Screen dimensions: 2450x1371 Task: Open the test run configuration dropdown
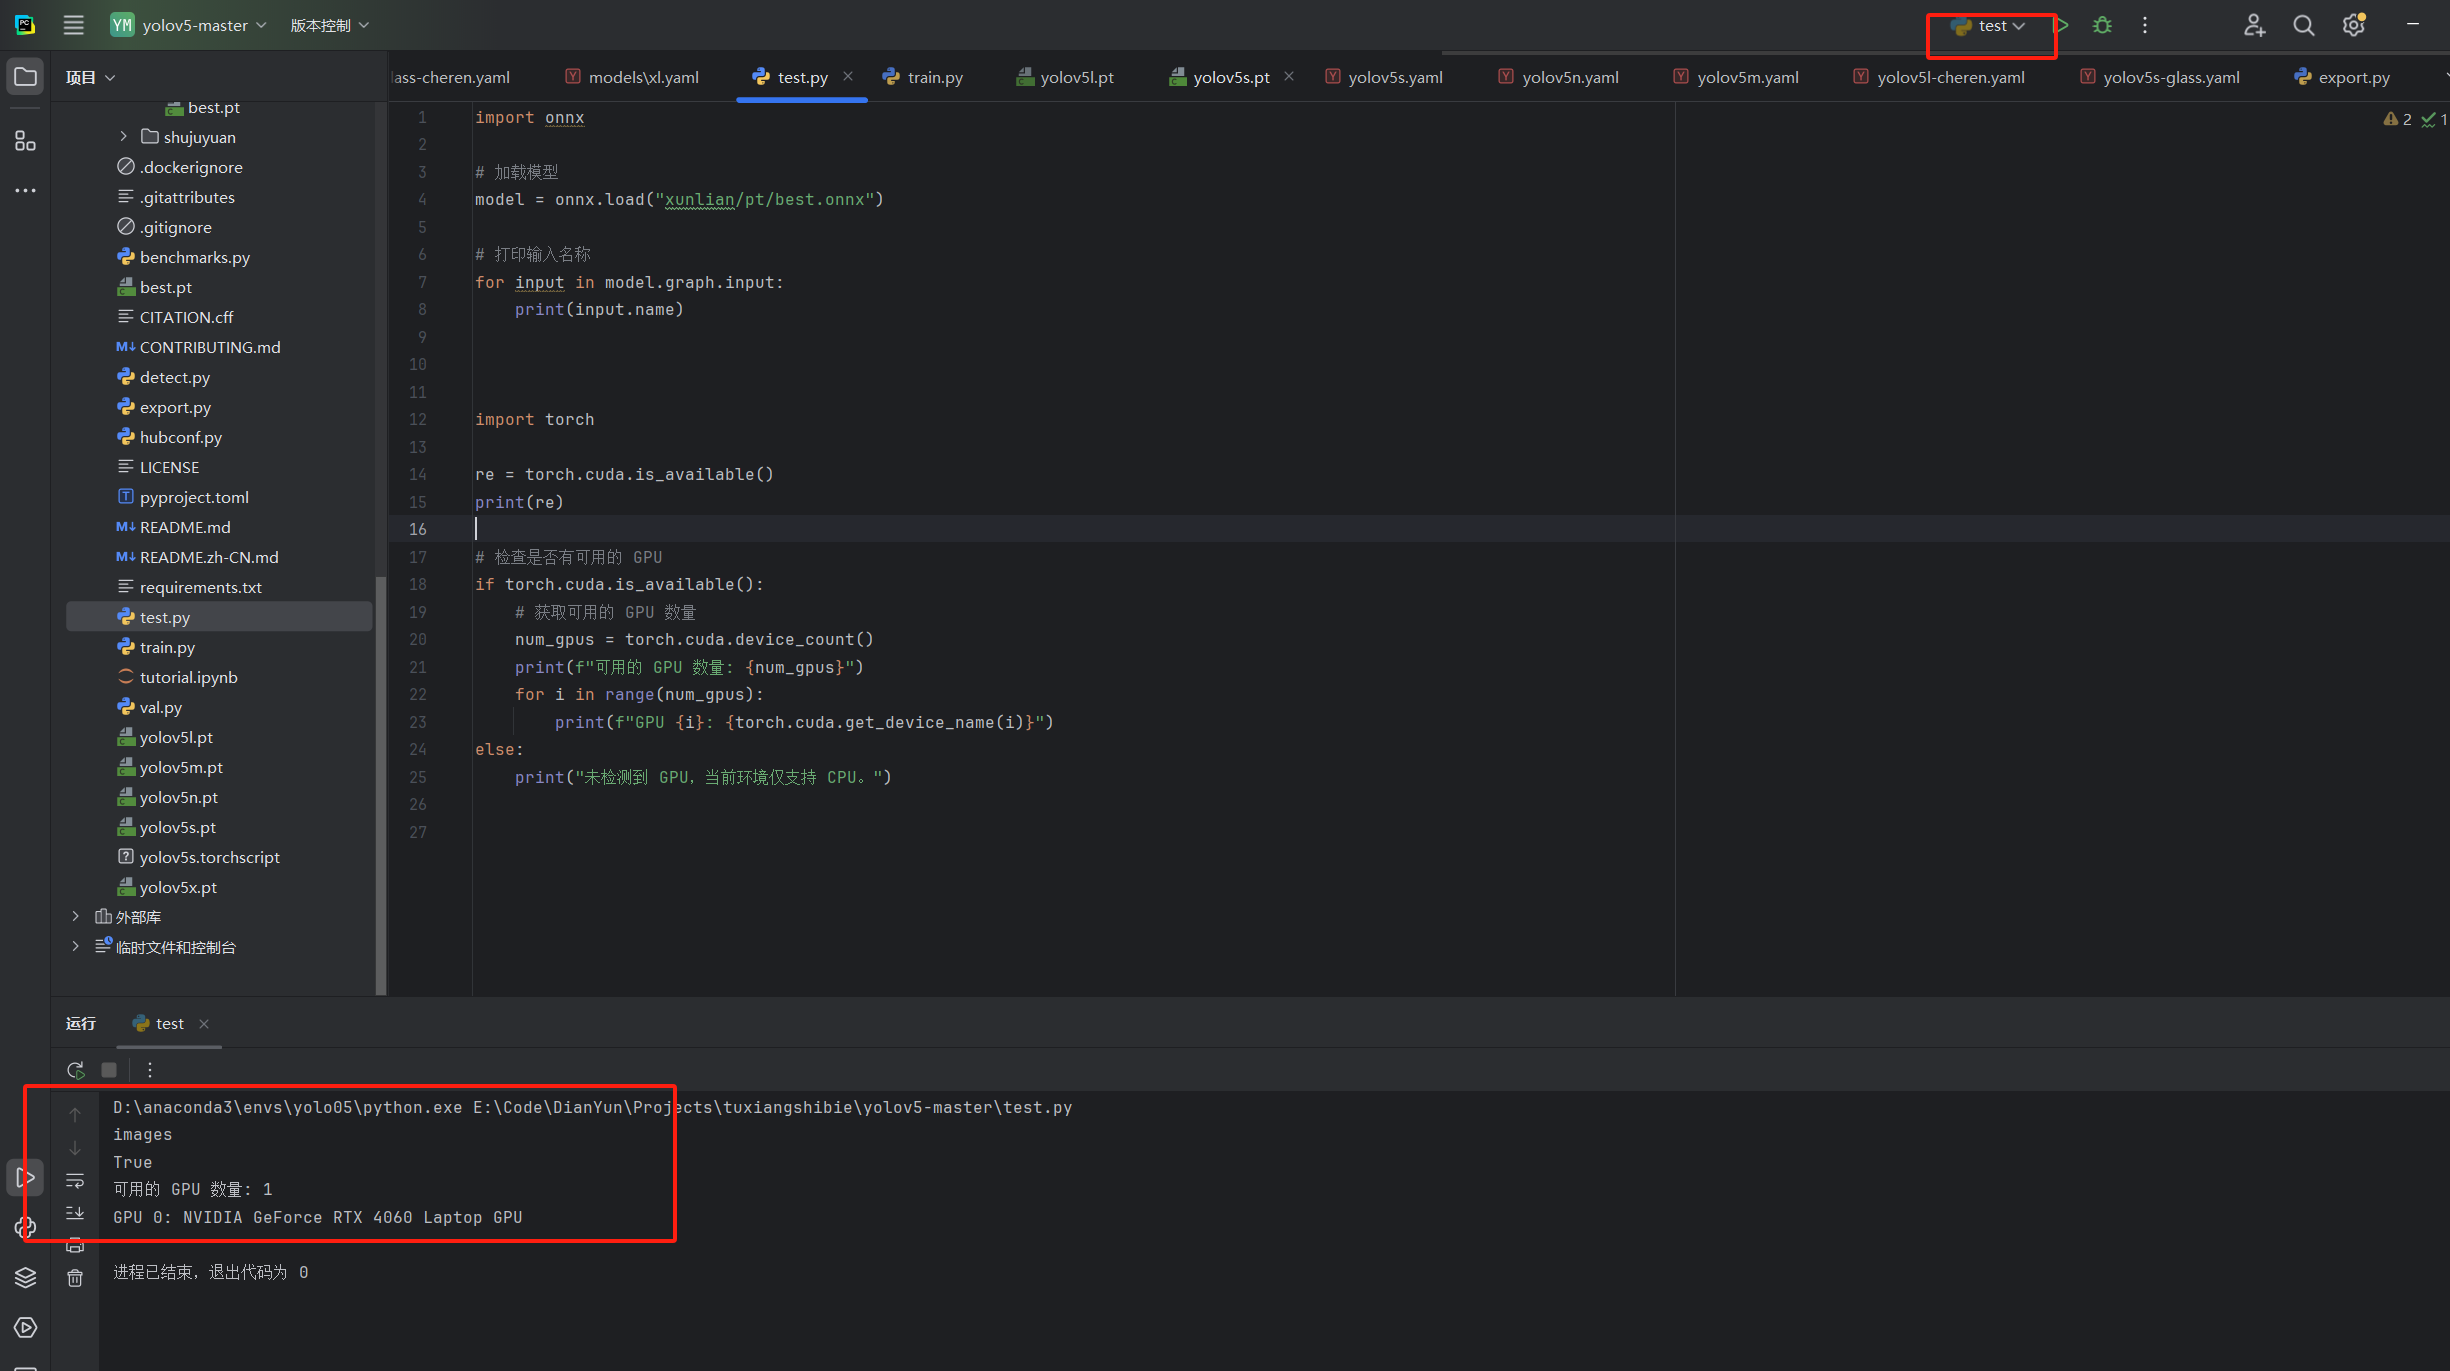pos(1990,26)
